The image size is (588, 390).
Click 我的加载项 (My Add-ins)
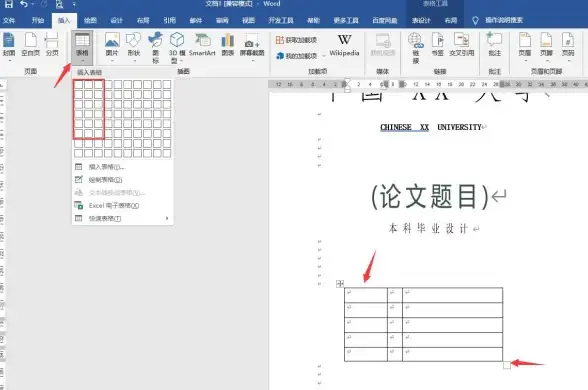click(296, 56)
